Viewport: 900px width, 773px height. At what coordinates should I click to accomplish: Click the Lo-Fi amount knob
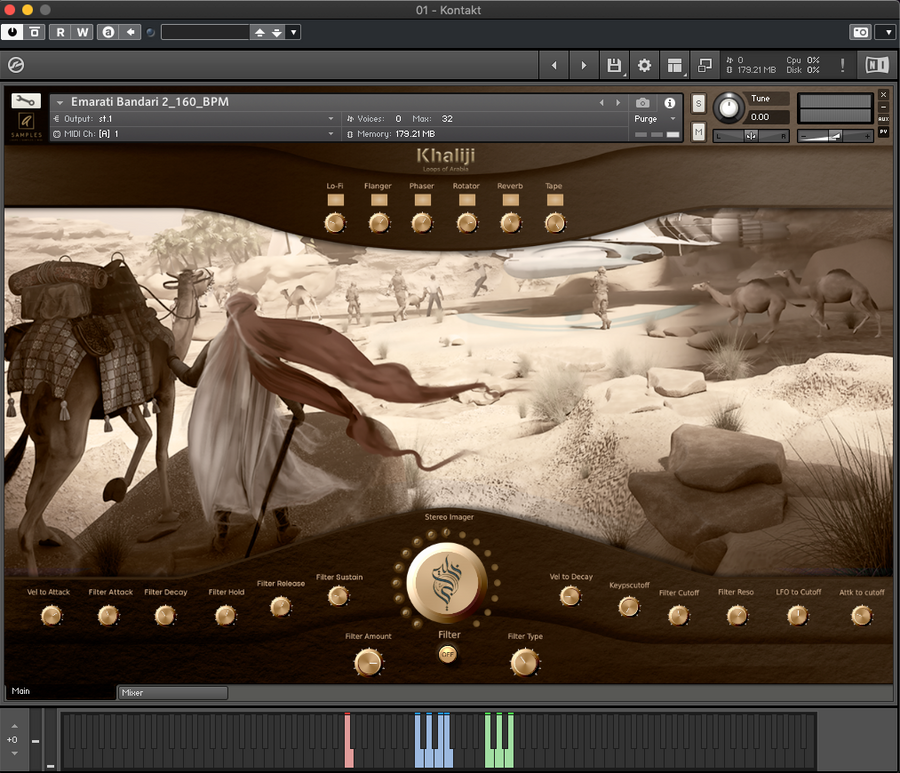pyautogui.click(x=335, y=223)
